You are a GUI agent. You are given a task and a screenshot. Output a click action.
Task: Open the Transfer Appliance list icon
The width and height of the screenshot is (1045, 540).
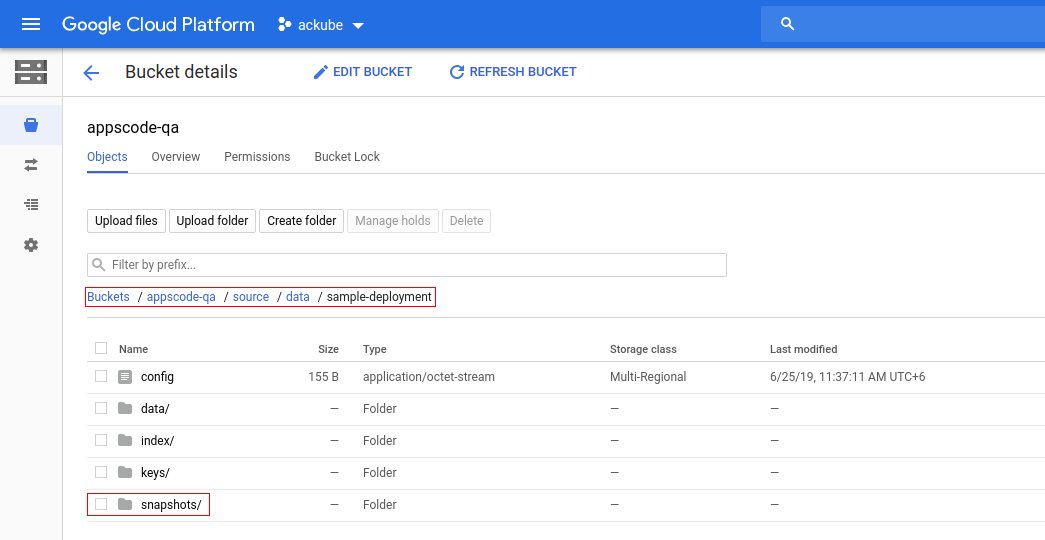click(31, 204)
